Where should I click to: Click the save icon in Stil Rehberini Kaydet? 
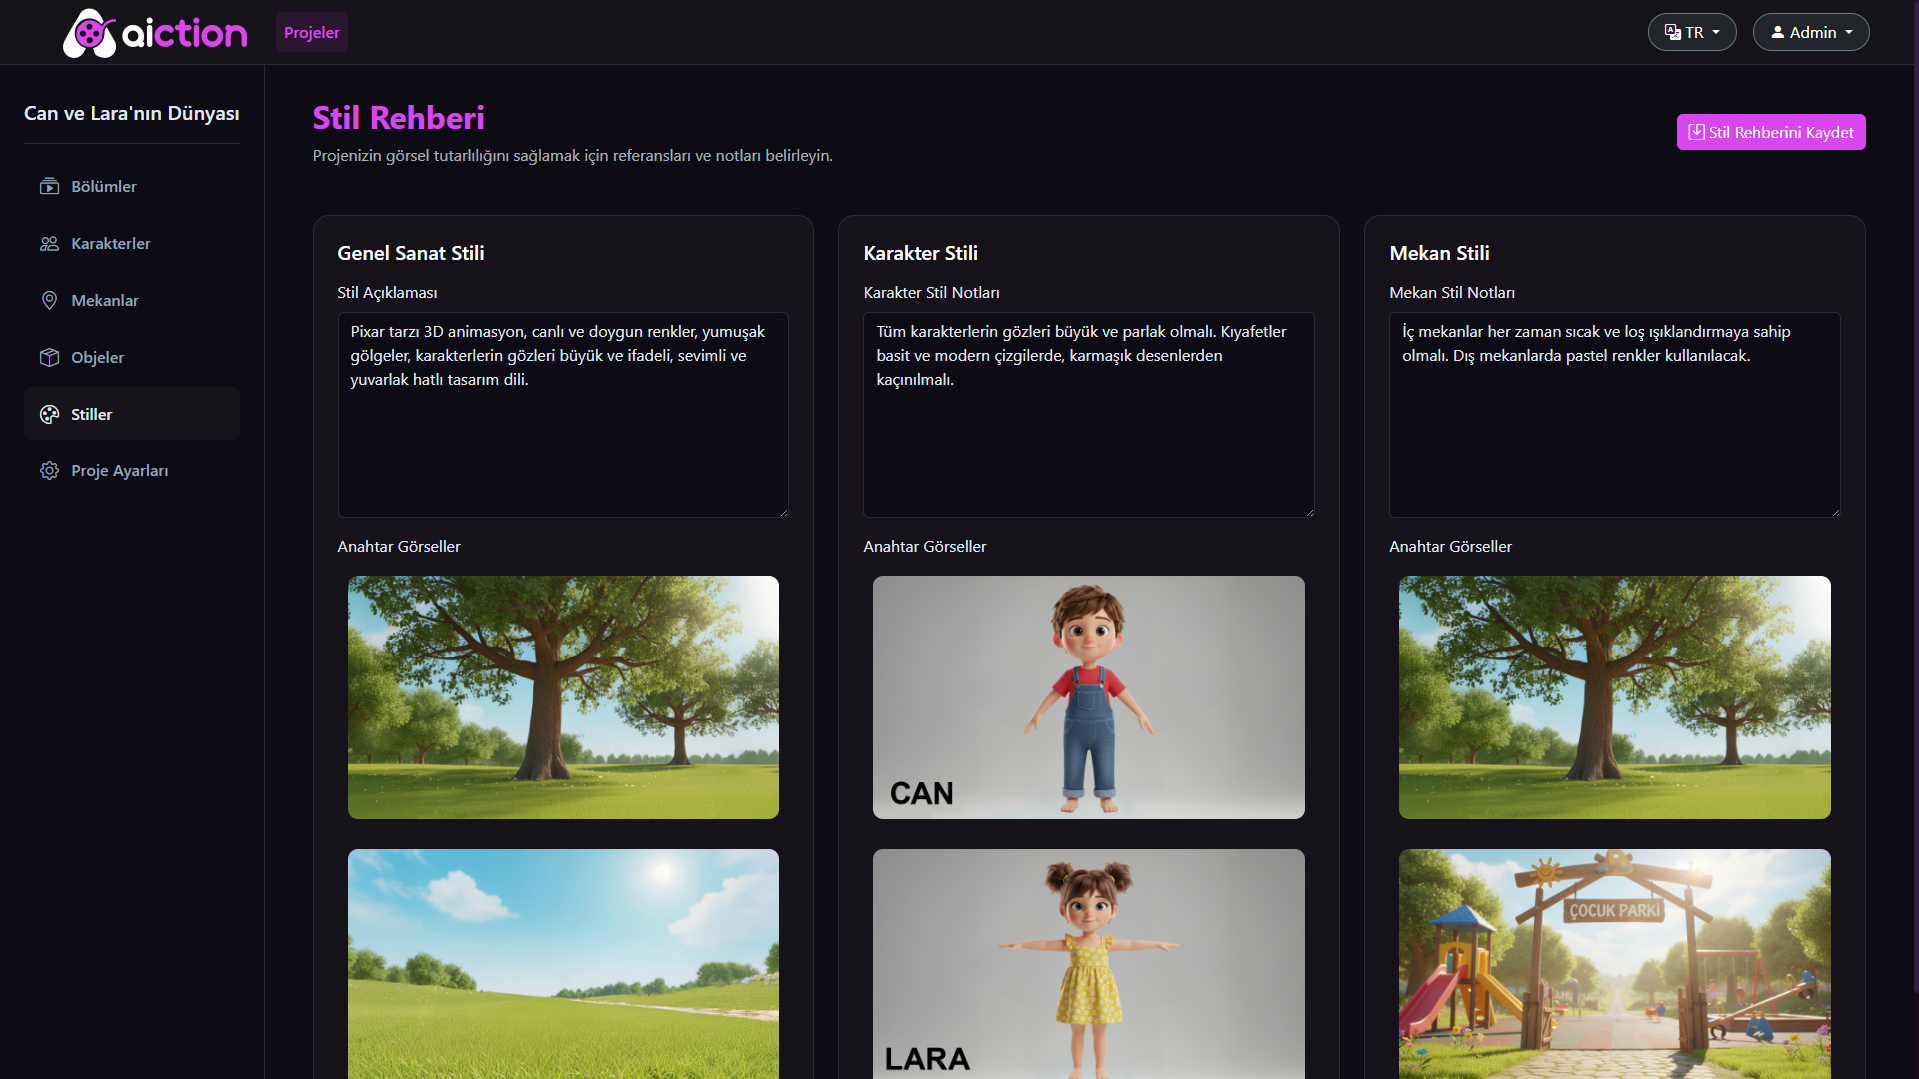(1696, 132)
